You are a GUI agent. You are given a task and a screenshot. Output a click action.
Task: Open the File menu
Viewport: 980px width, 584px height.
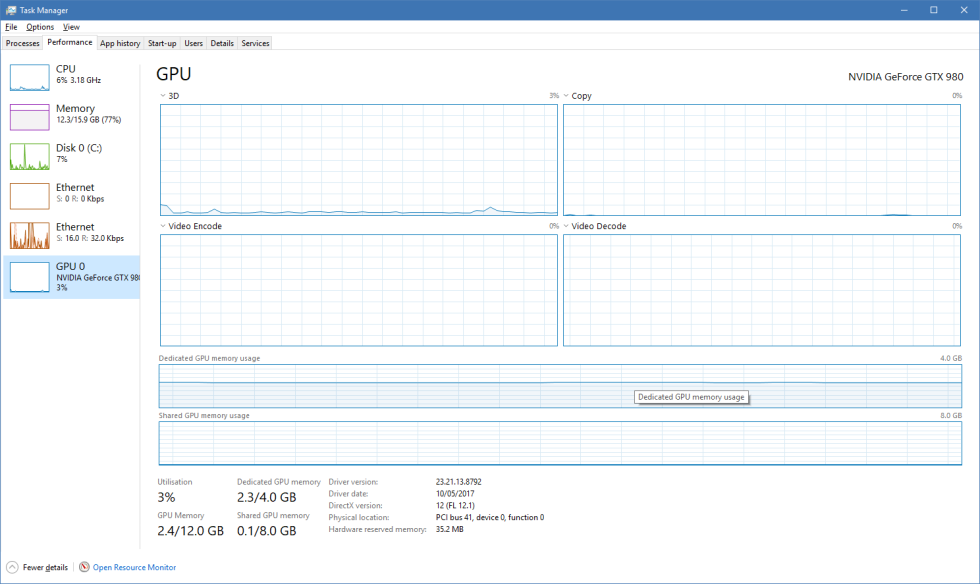coord(11,27)
